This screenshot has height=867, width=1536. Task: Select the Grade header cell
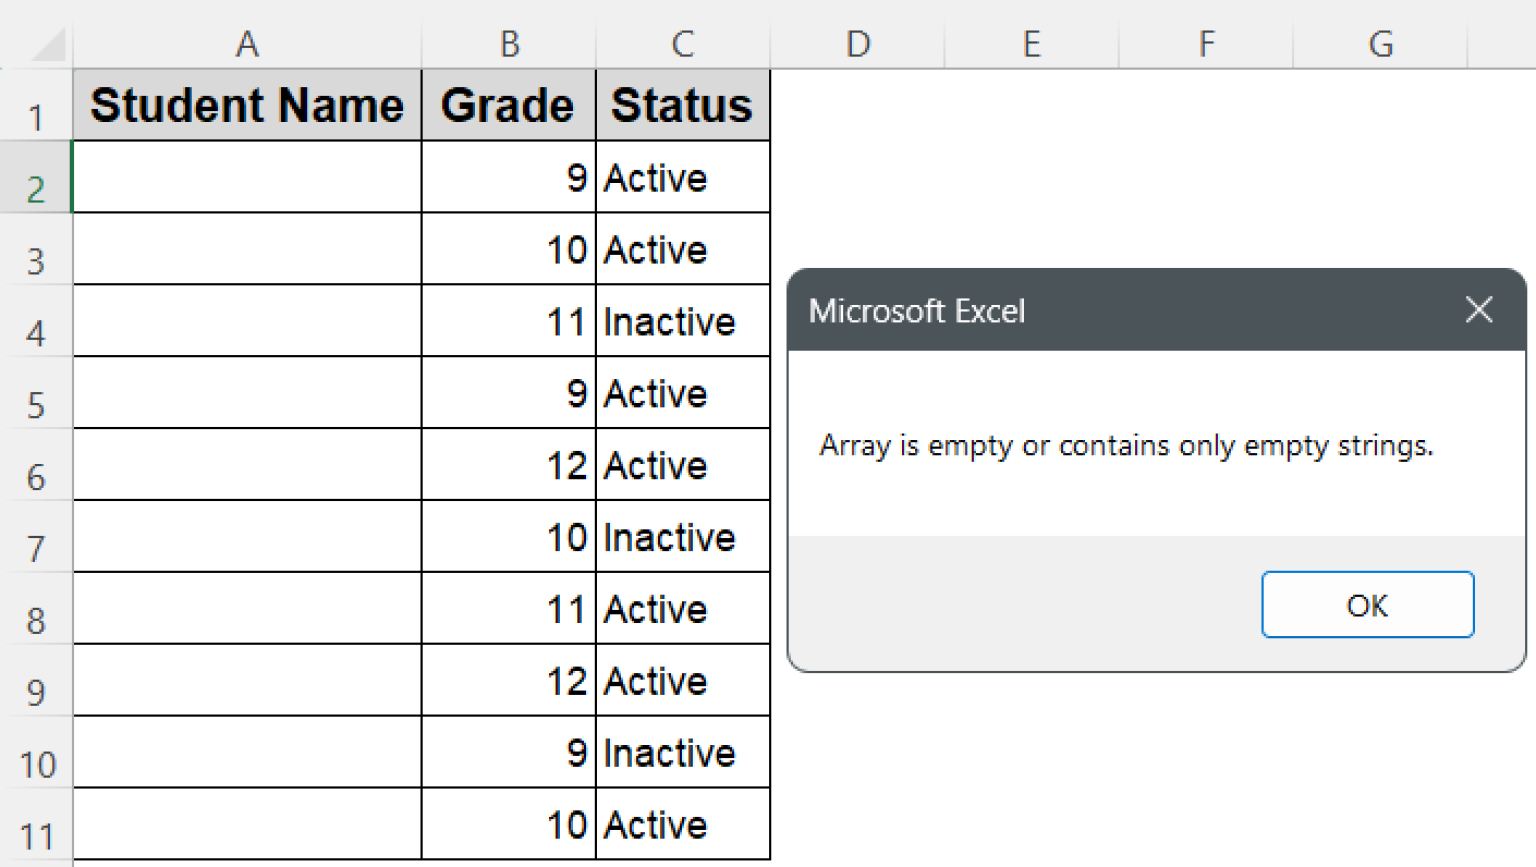pyautogui.click(x=508, y=105)
